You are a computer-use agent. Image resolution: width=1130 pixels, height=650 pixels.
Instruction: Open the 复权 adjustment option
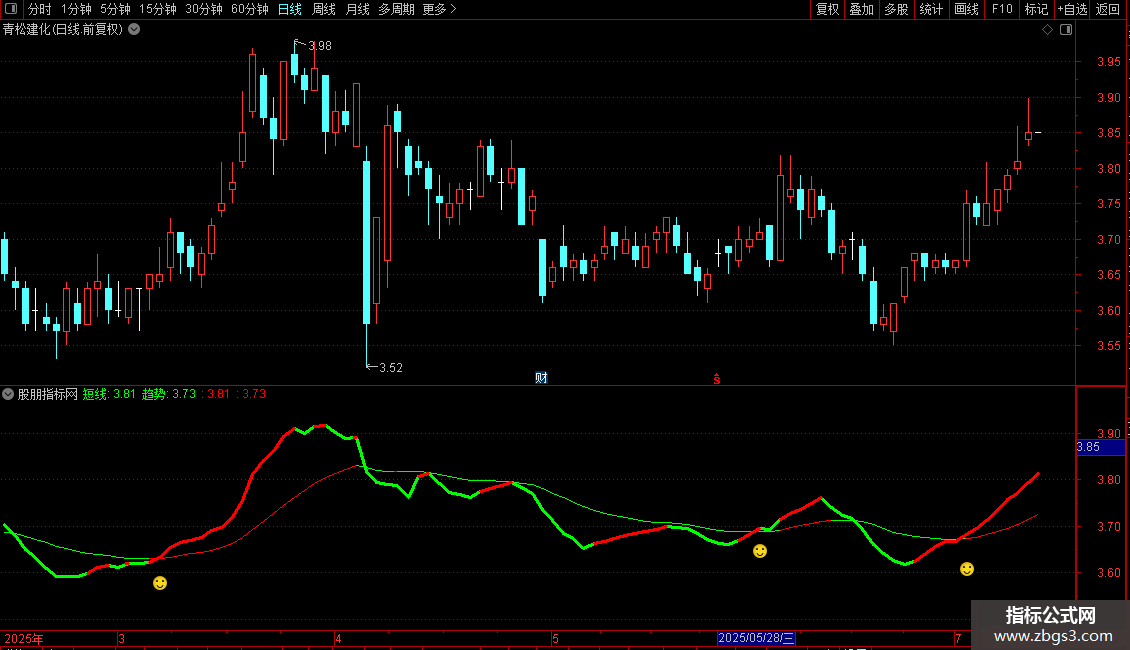[827, 9]
